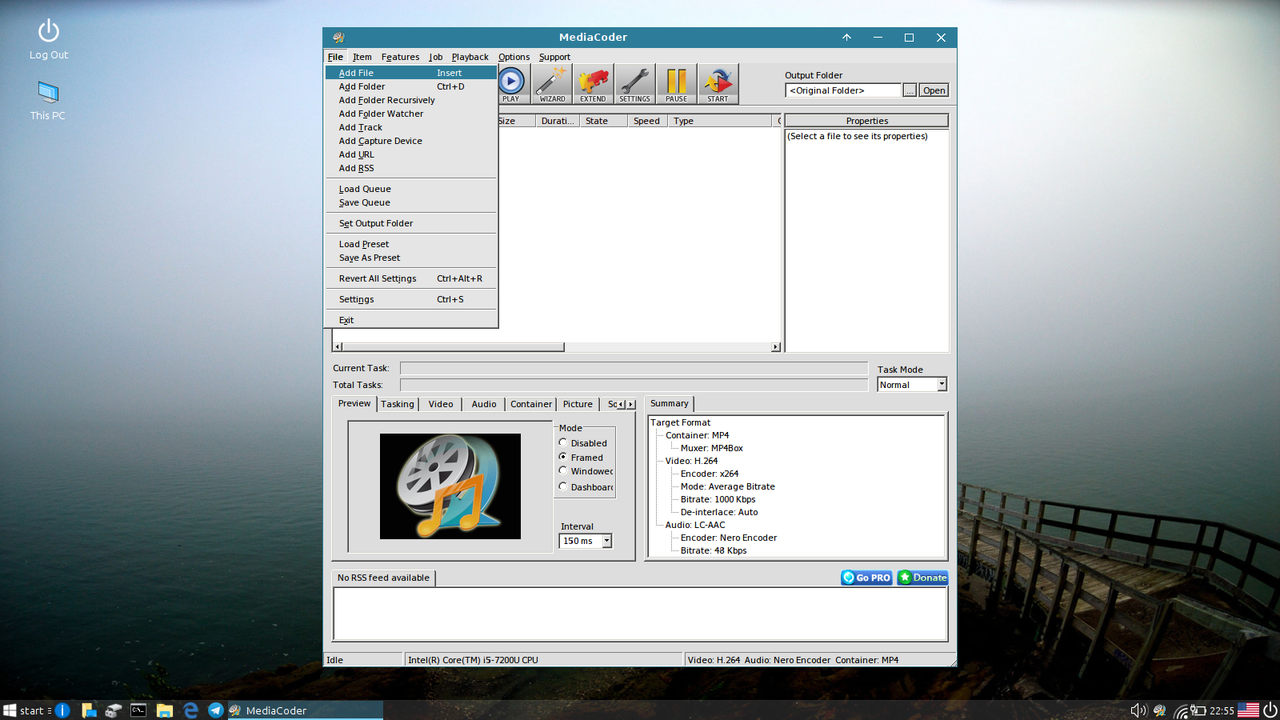Open the Features menu
The image size is (1280, 720).
point(400,57)
